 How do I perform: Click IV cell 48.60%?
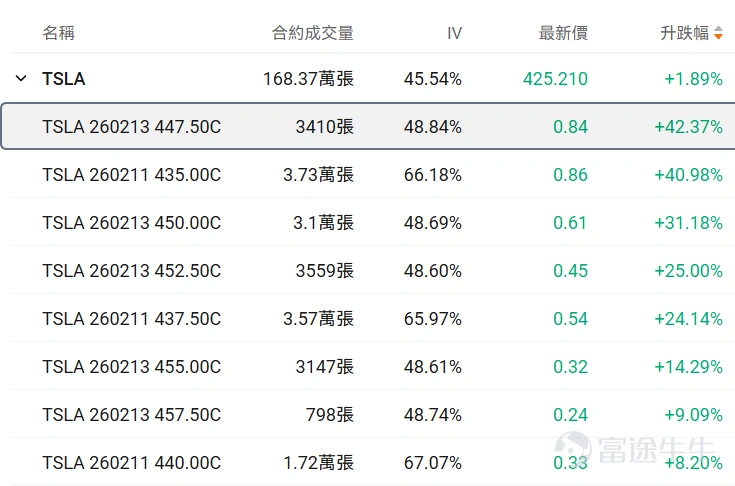tap(433, 271)
